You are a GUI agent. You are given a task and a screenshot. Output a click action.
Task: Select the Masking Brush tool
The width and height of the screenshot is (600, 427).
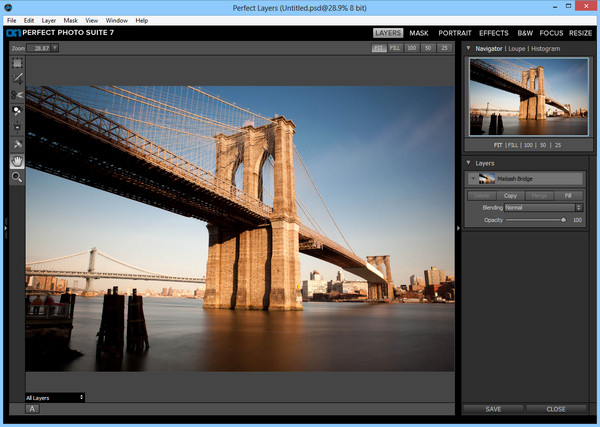(x=17, y=111)
